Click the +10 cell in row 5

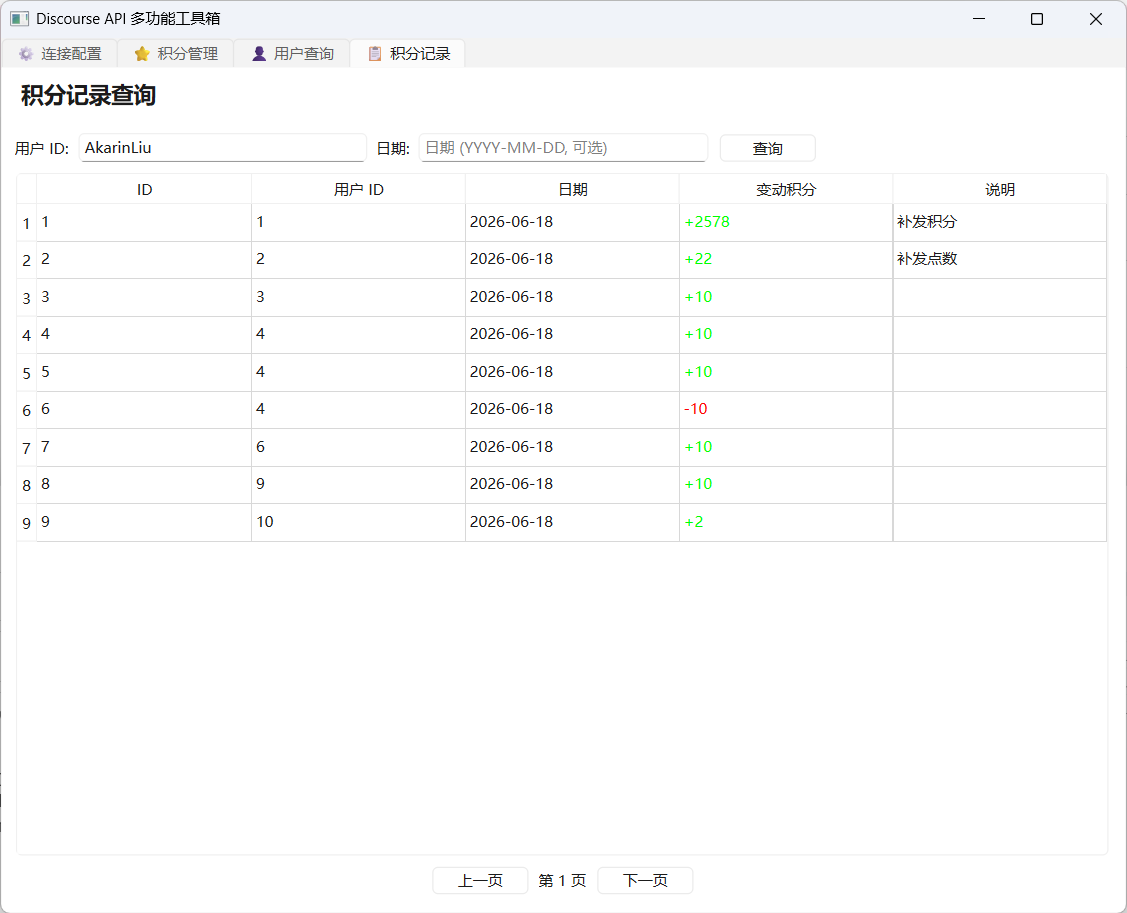click(x=786, y=372)
